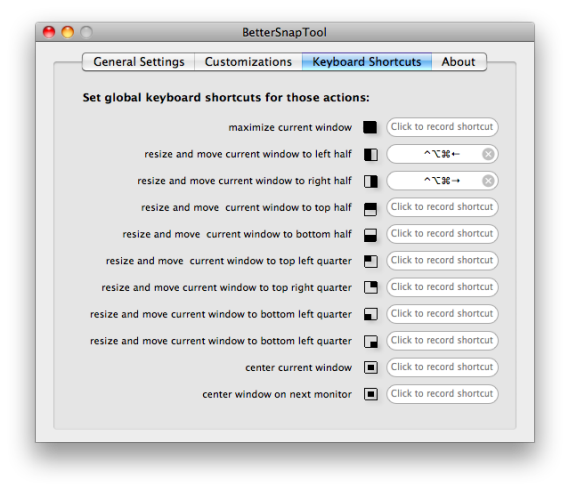Record shortcut for top left quarter
This screenshot has width=570, height=491.
442,260
